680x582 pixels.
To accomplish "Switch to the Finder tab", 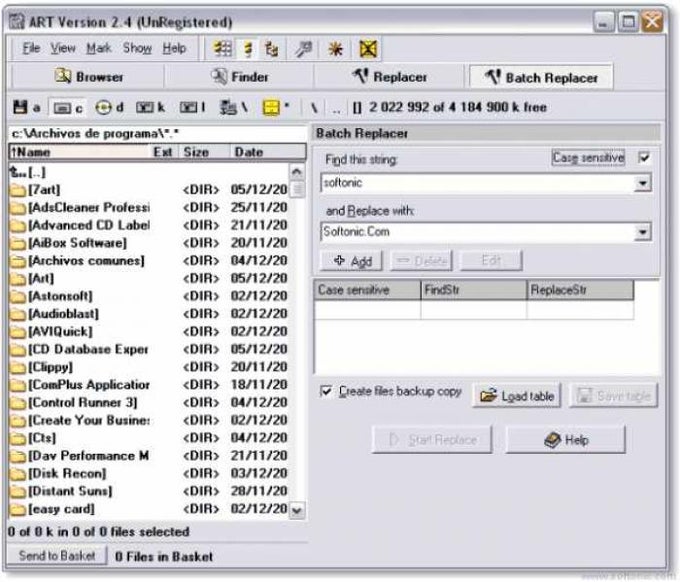I will [x=239, y=77].
